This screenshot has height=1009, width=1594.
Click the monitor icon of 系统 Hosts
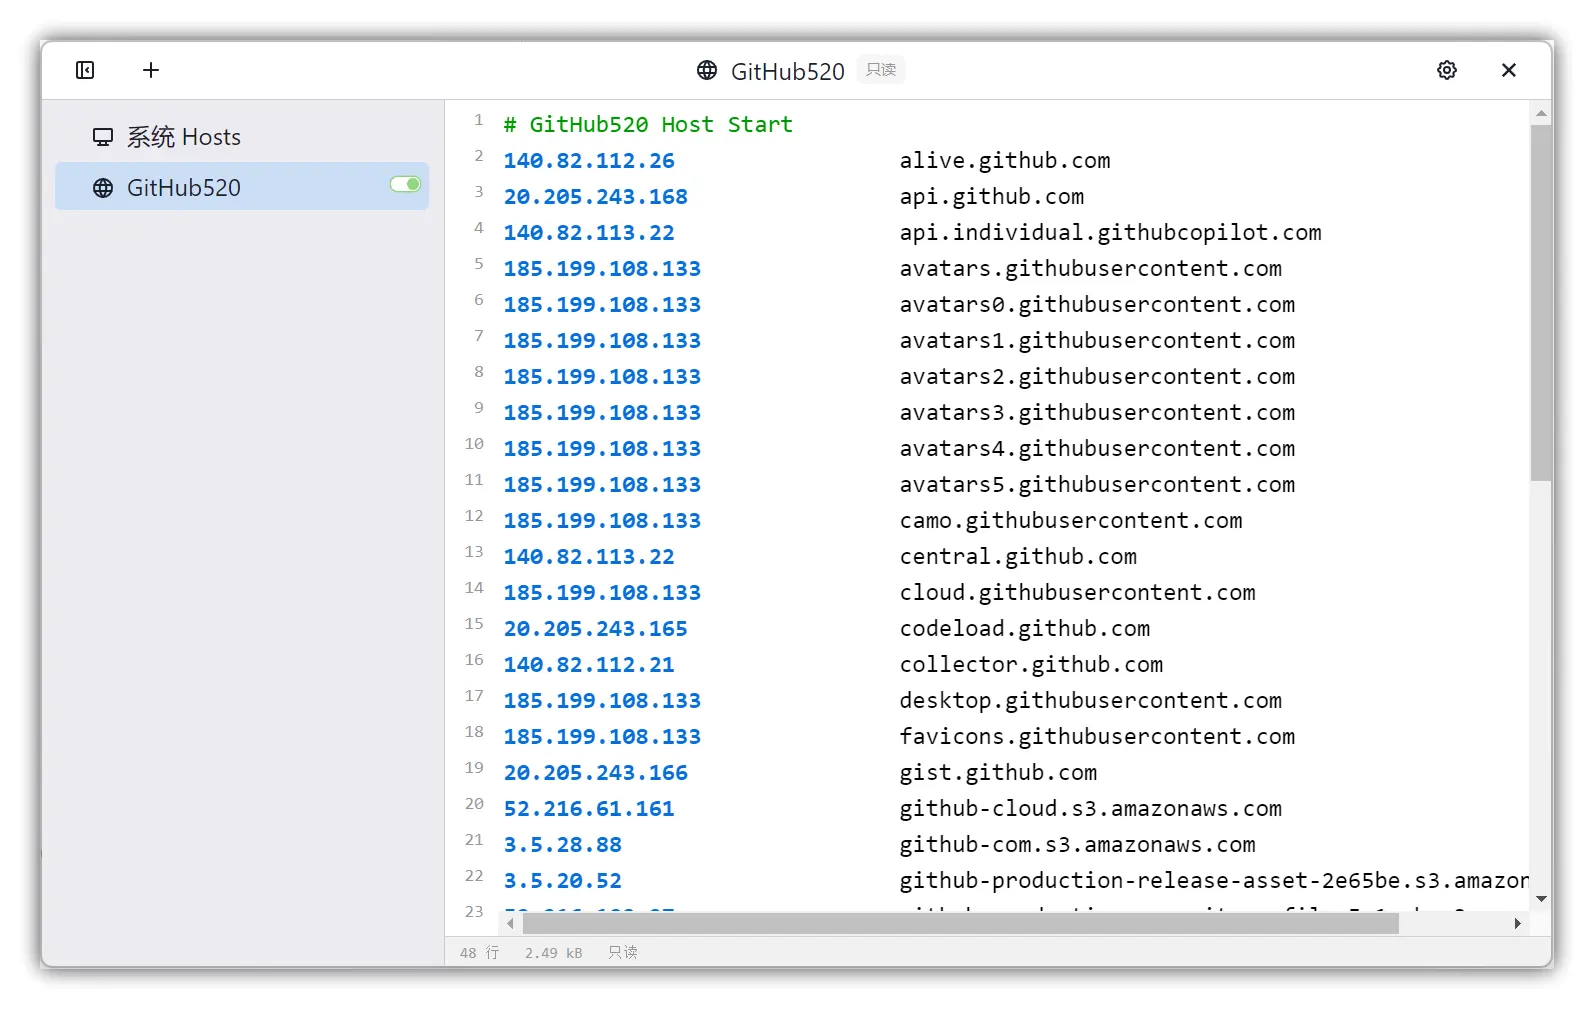coord(103,137)
